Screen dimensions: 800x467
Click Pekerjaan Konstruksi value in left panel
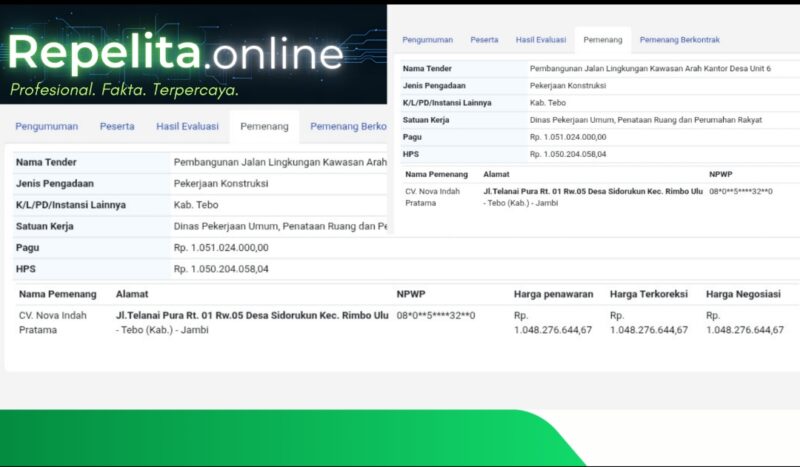(221, 184)
